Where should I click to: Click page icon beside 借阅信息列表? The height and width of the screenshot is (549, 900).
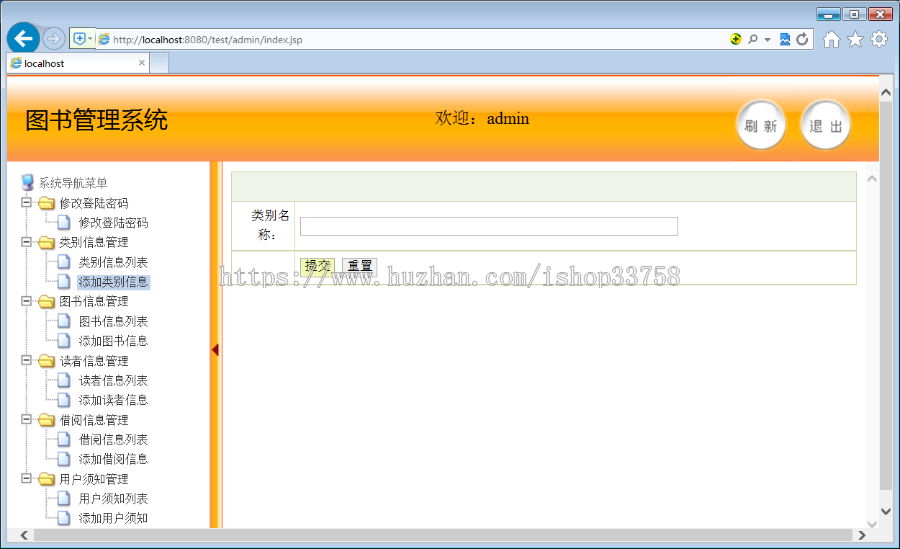point(64,439)
